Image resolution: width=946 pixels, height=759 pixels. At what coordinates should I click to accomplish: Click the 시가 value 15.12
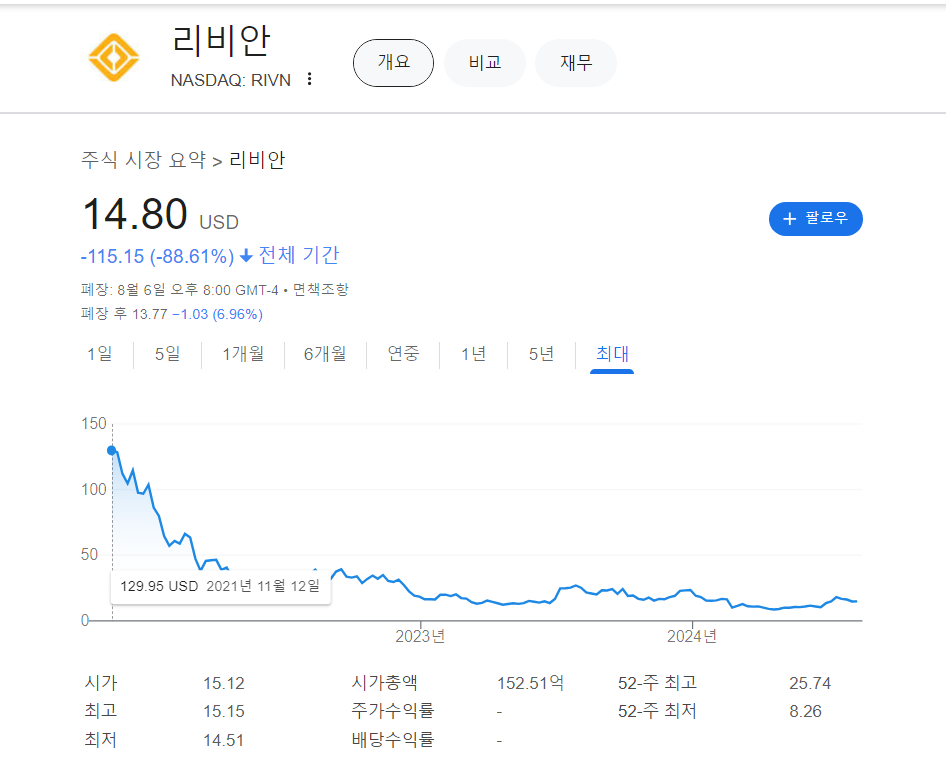coord(224,684)
